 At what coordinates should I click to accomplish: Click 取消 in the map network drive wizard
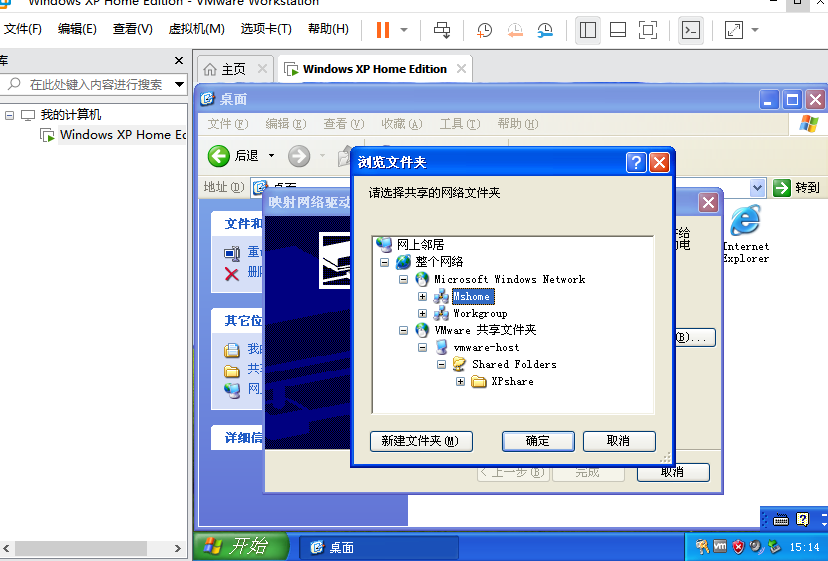[x=673, y=473]
